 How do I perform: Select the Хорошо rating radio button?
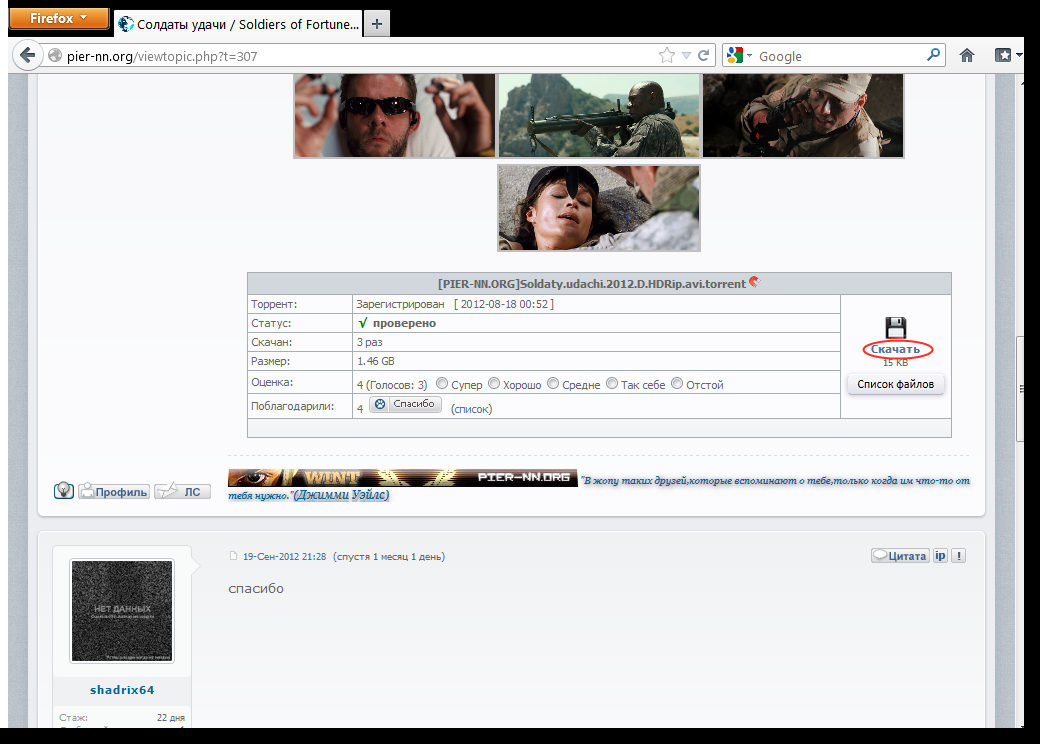493,383
